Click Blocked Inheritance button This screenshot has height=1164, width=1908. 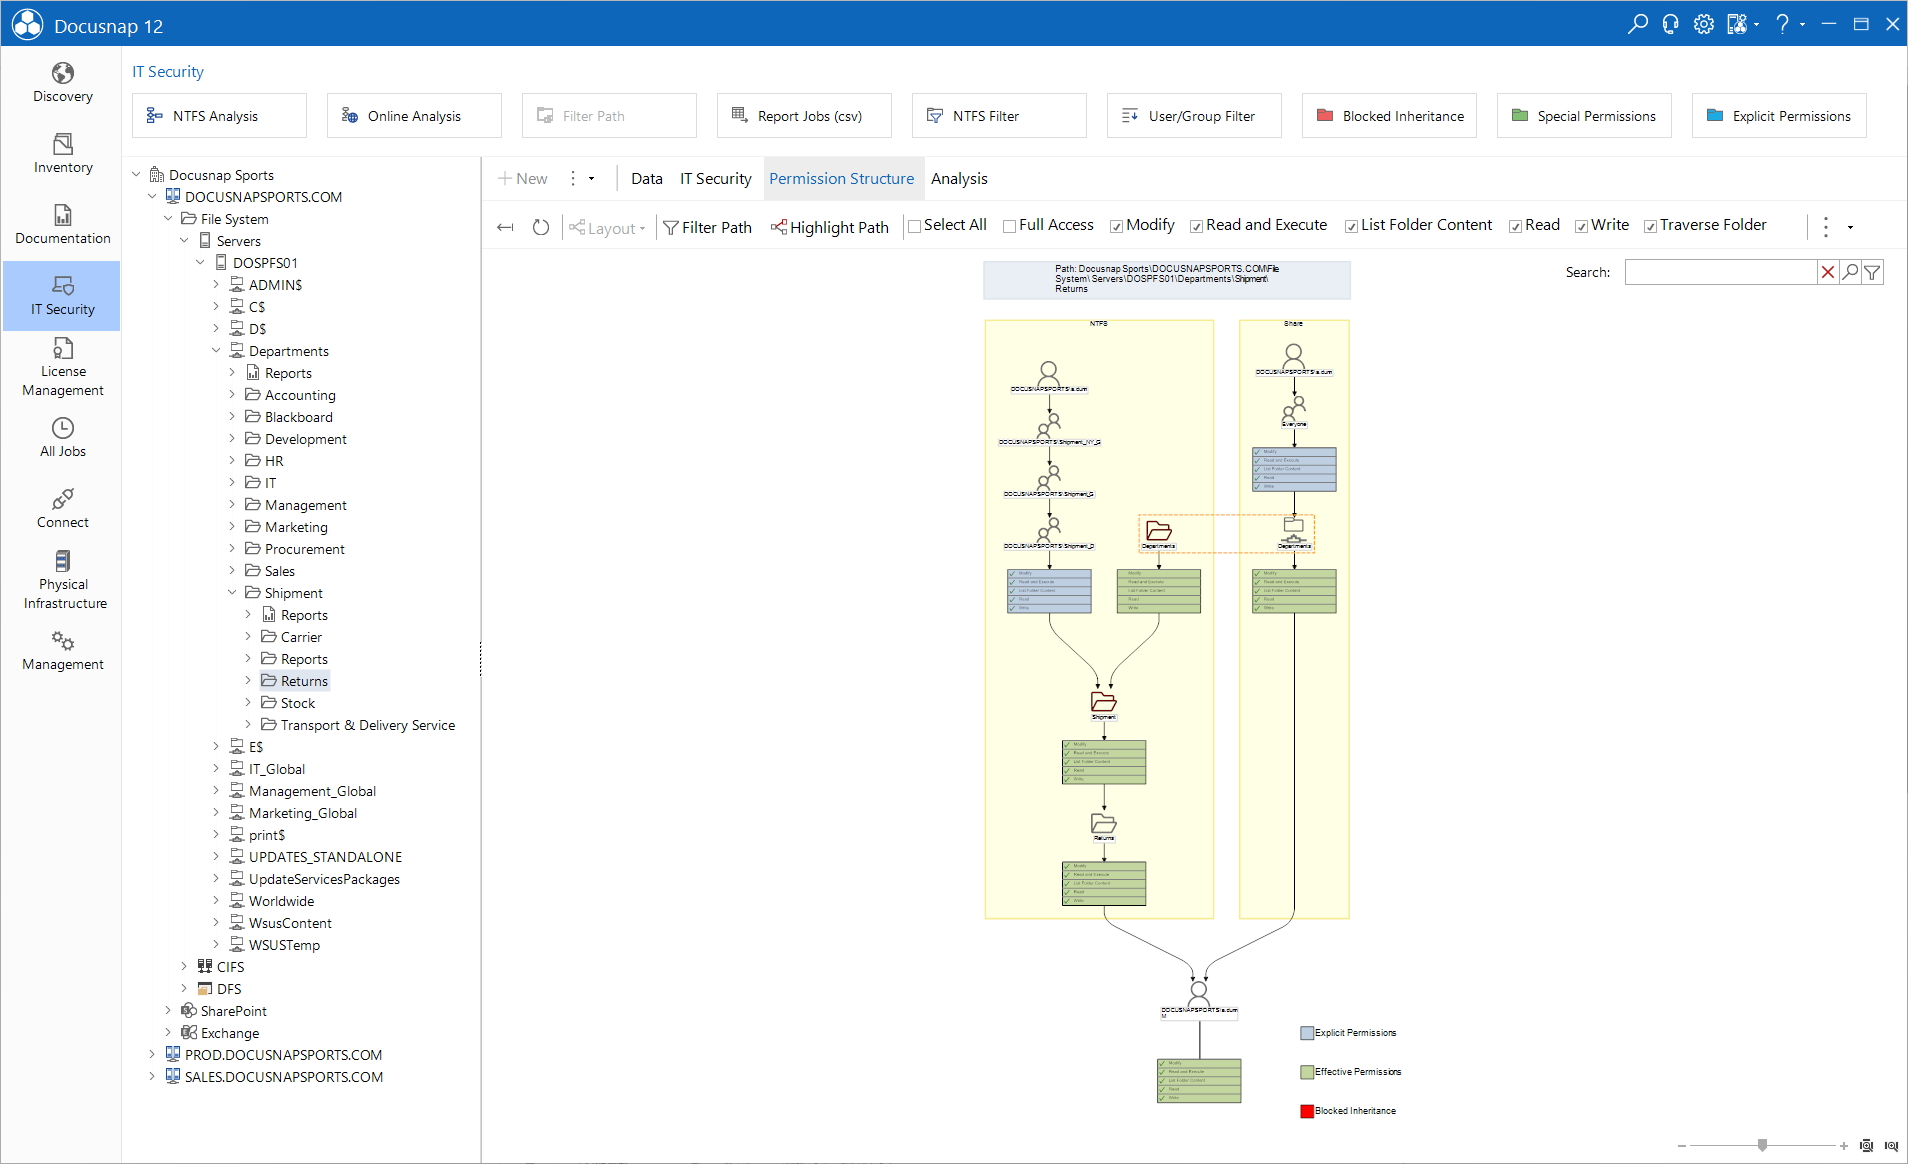(1389, 115)
